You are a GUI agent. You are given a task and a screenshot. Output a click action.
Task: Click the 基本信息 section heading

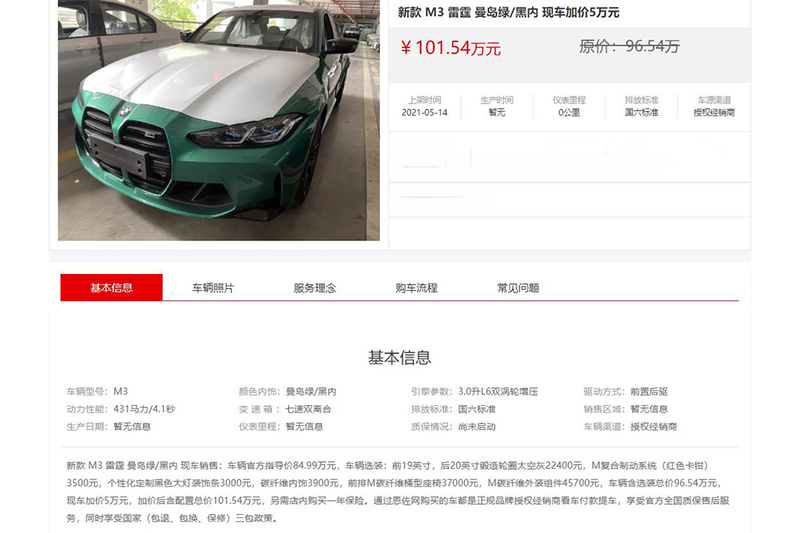(399, 357)
